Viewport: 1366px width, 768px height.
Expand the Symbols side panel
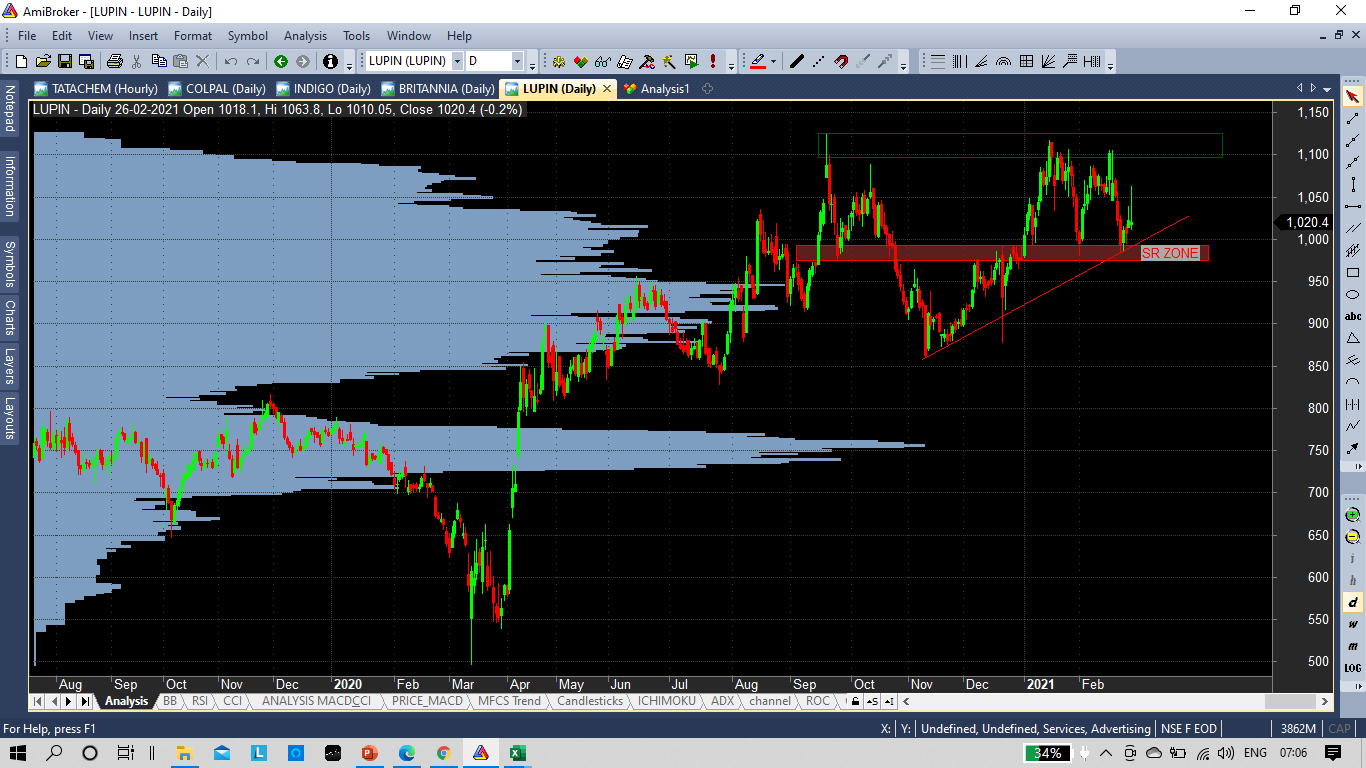[x=10, y=262]
